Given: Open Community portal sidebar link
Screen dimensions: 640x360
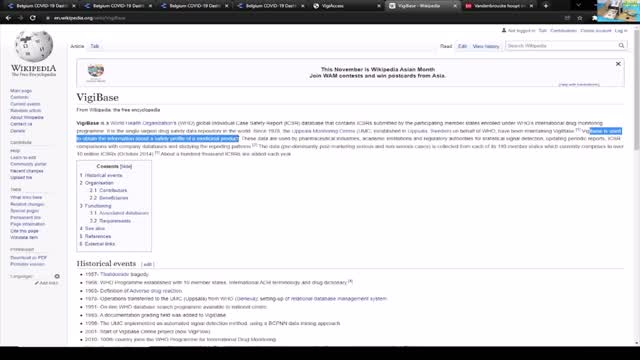Looking at the screenshot, I should pyautogui.click(x=28, y=164).
